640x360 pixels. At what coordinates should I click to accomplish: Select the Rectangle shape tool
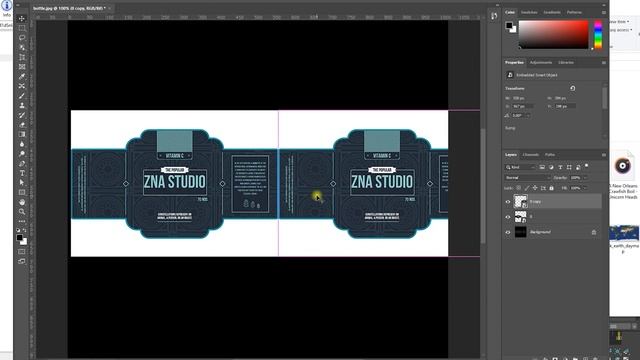point(22,192)
